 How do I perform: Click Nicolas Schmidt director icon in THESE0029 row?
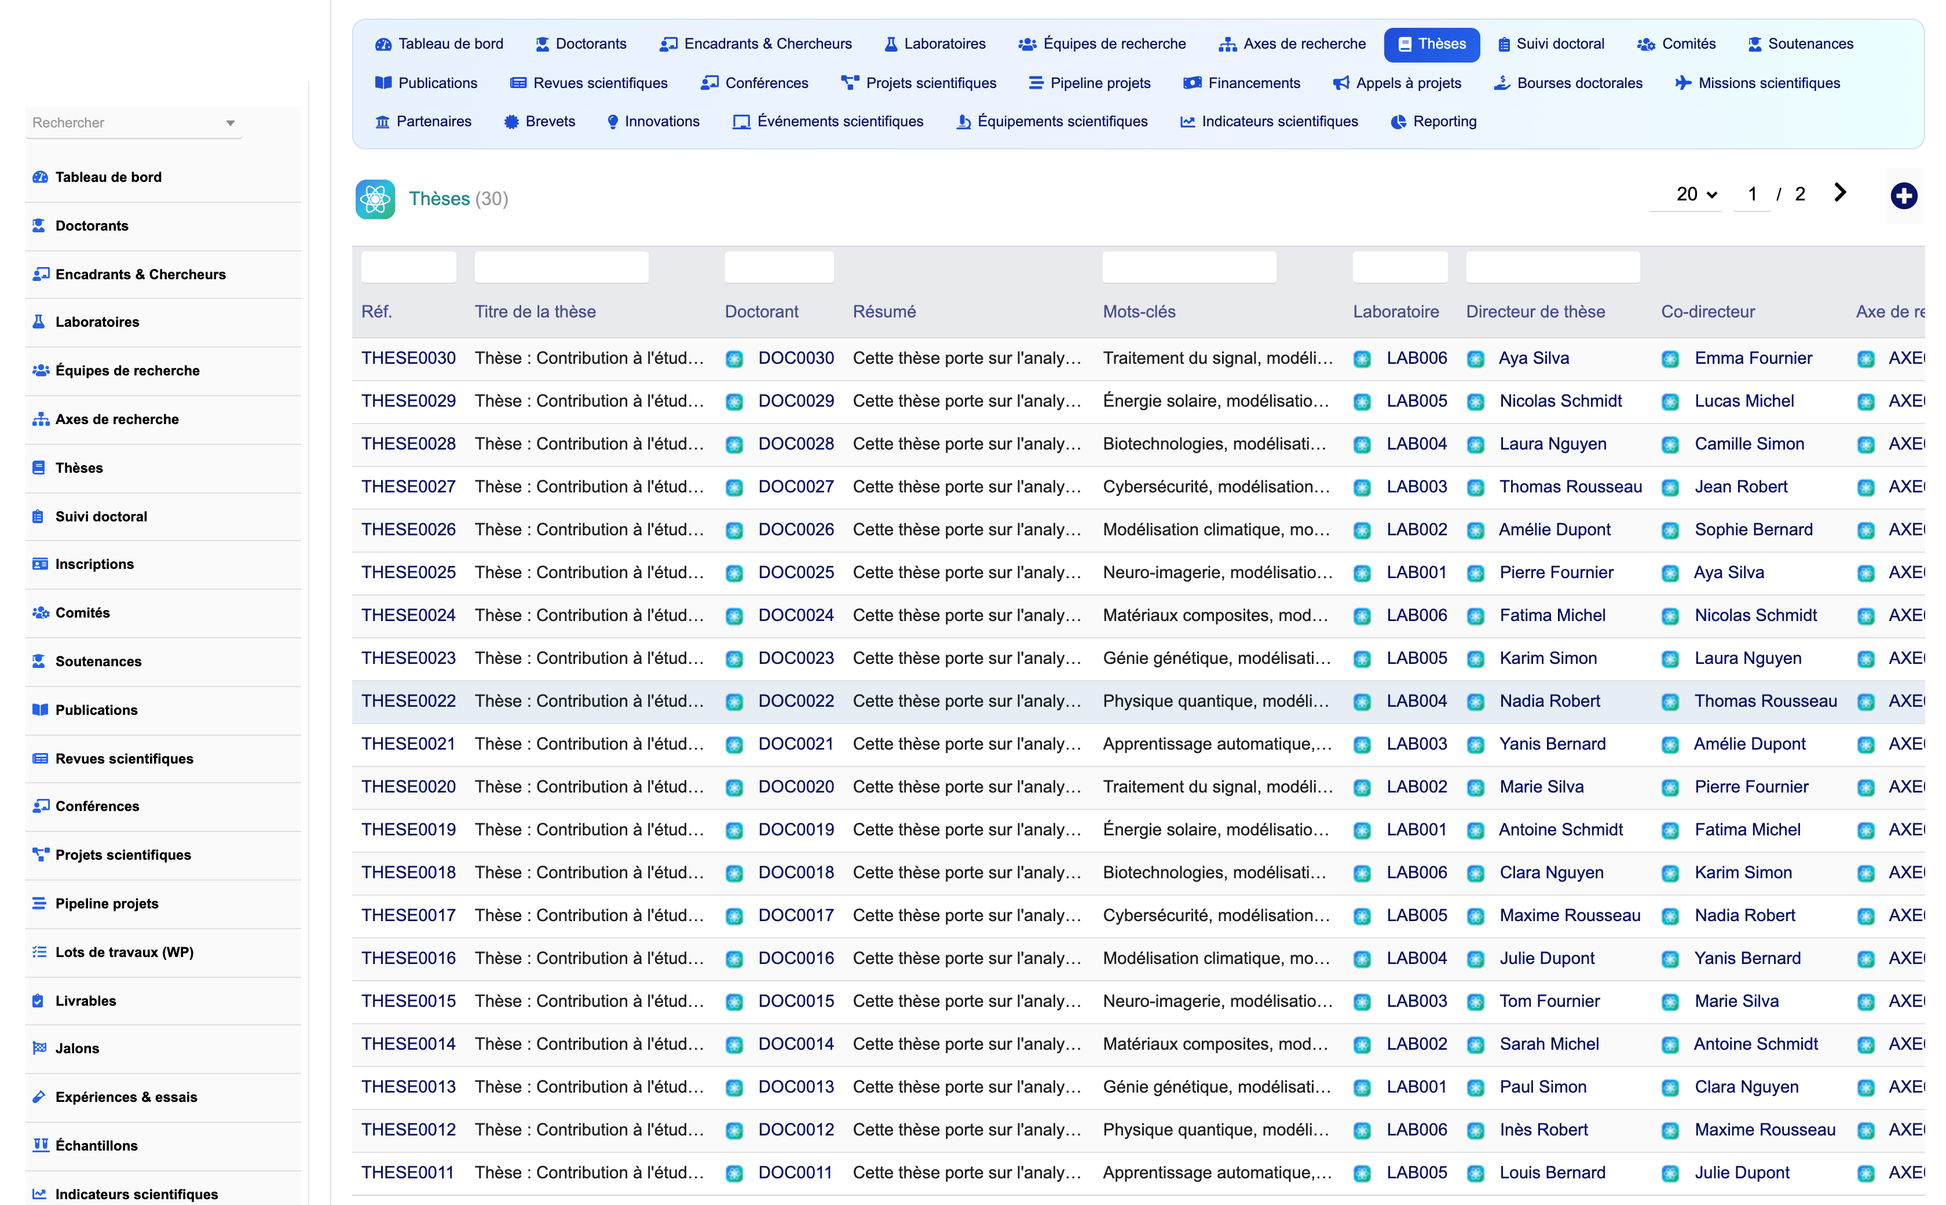[x=1475, y=402]
